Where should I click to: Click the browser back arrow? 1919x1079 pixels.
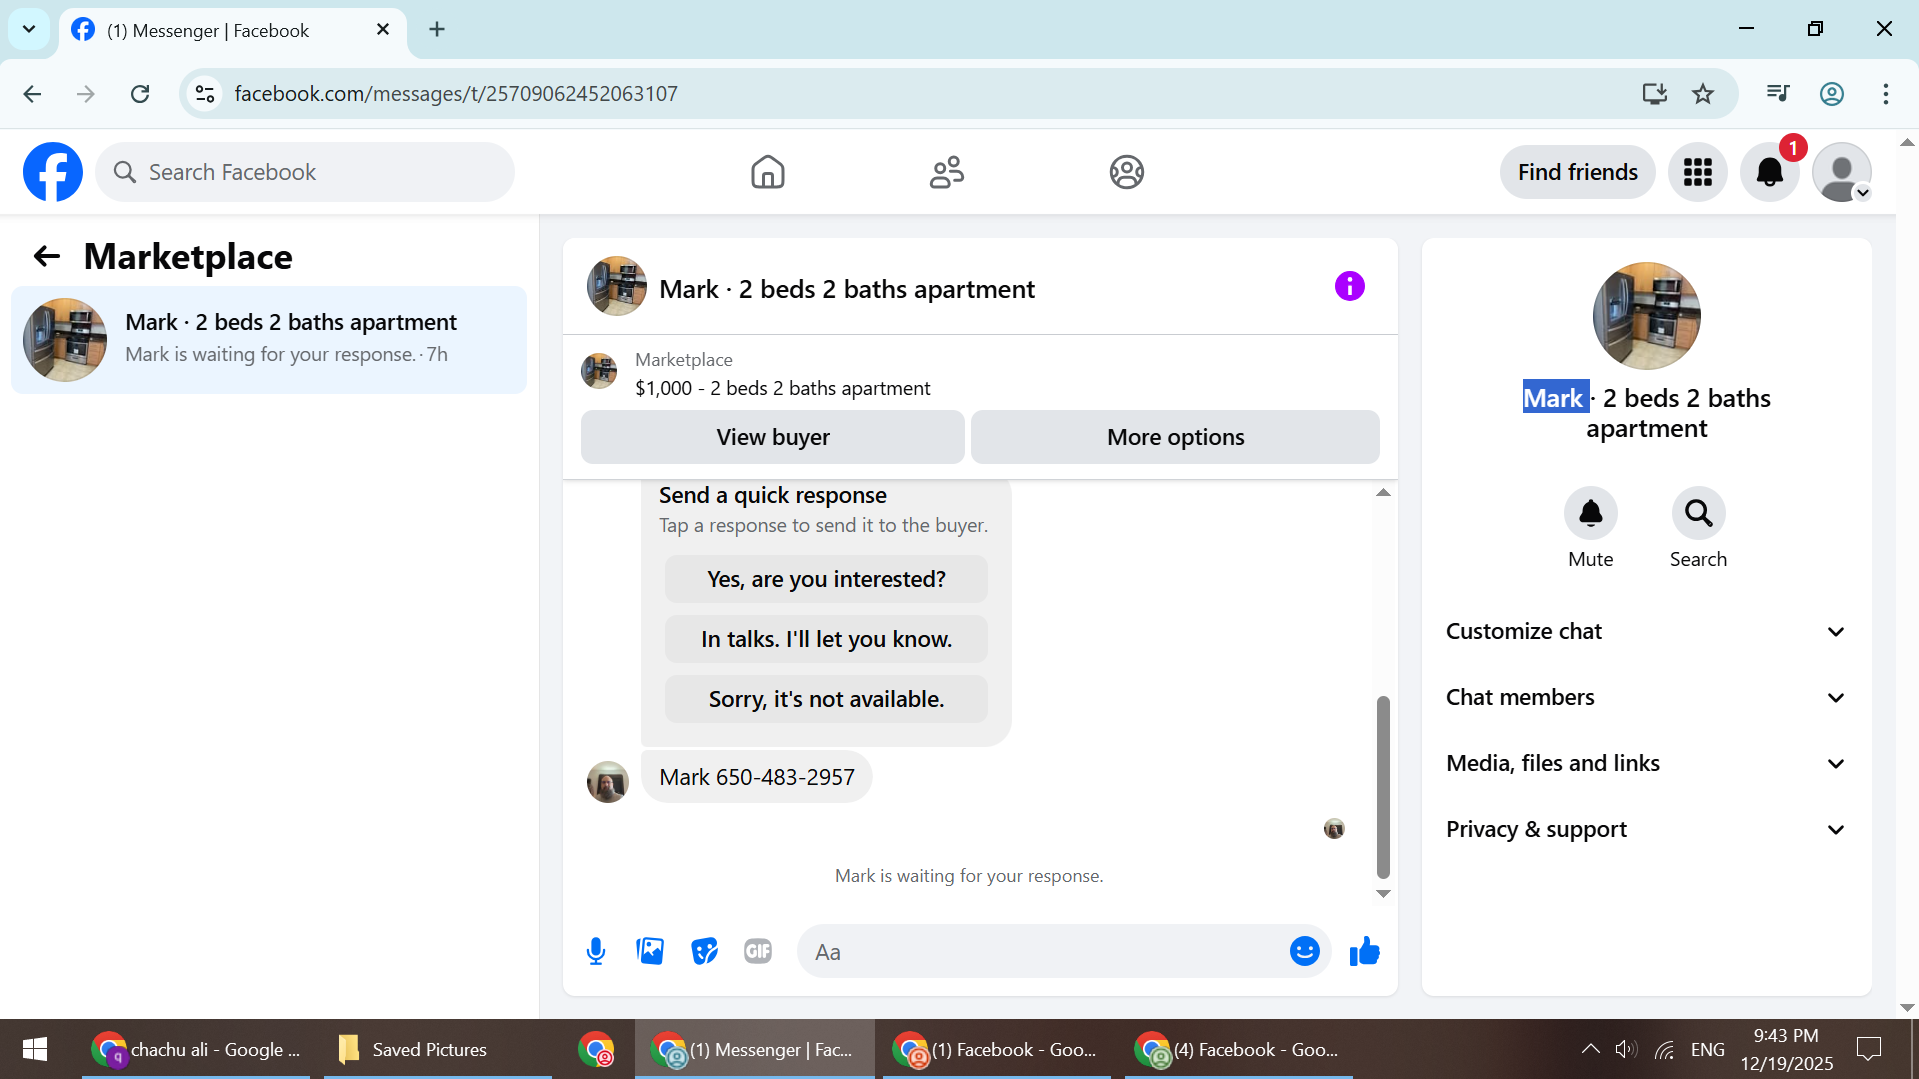click(32, 94)
